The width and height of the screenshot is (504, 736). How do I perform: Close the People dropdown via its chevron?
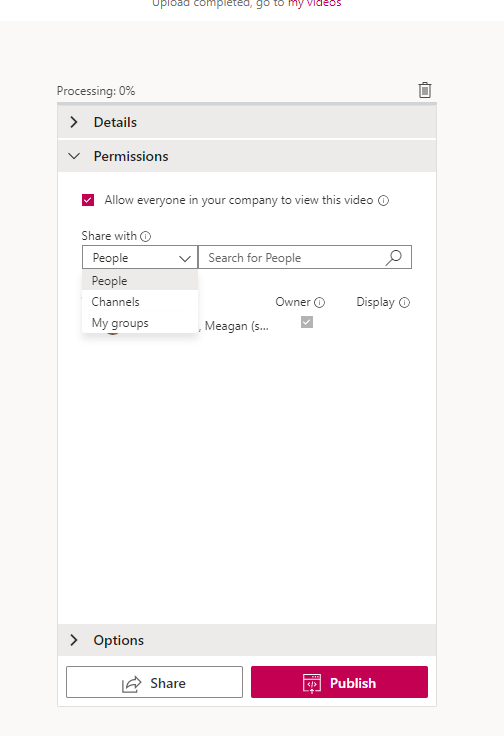pos(185,258)
